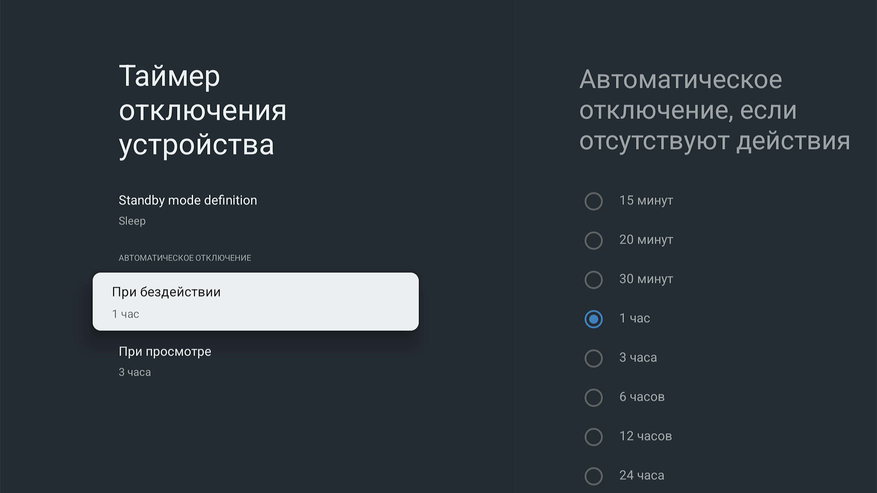Click the Автоматическое отключение, если отсутствуют действия heading
Screen dimensions: 877x493
(714, 110)
